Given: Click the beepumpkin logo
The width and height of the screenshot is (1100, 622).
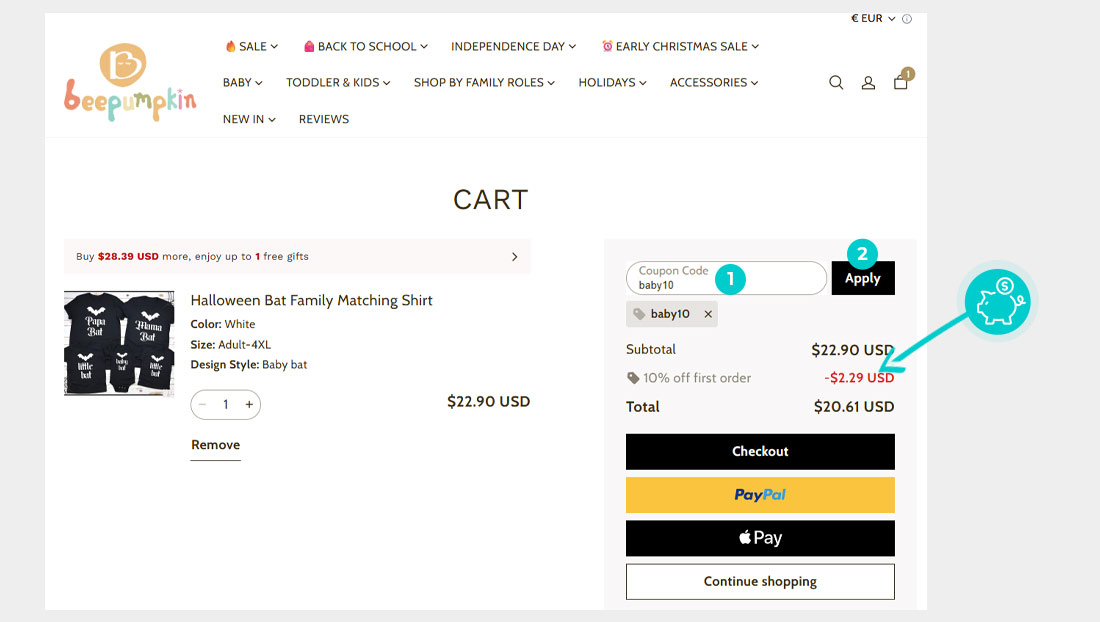Looking at the screenshot, I should [130, 83].
